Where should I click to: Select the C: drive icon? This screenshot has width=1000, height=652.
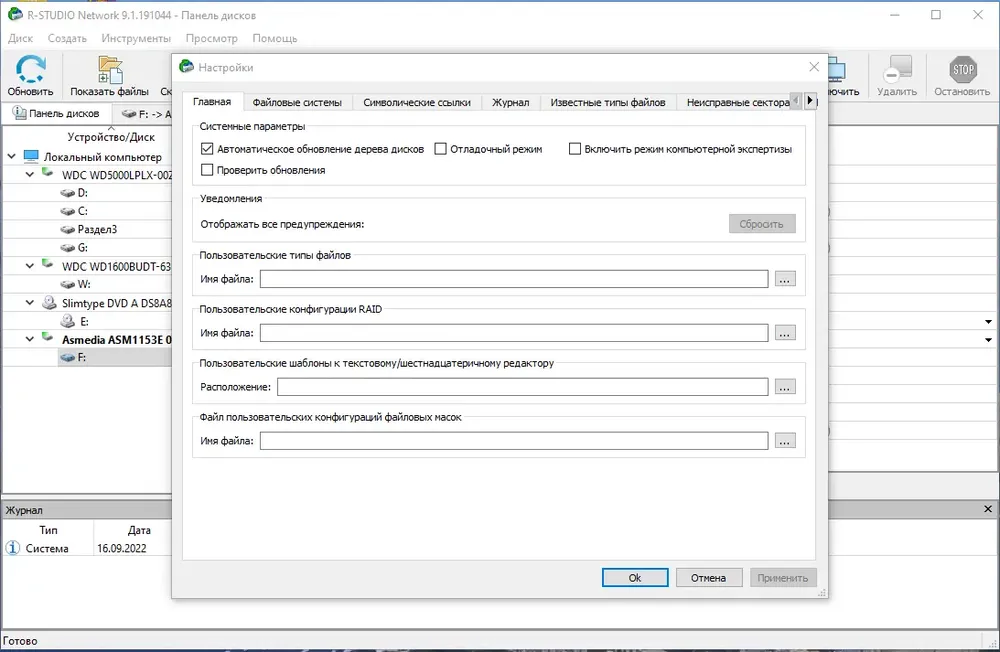[x=67, y=211]
